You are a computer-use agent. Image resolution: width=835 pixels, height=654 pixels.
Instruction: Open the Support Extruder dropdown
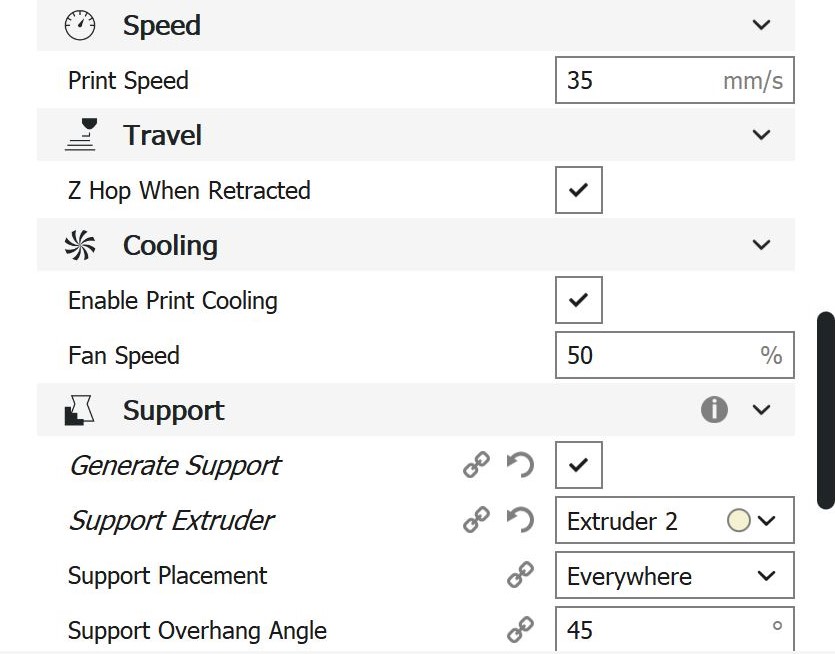pyautogui.click(x=674, y=521)
